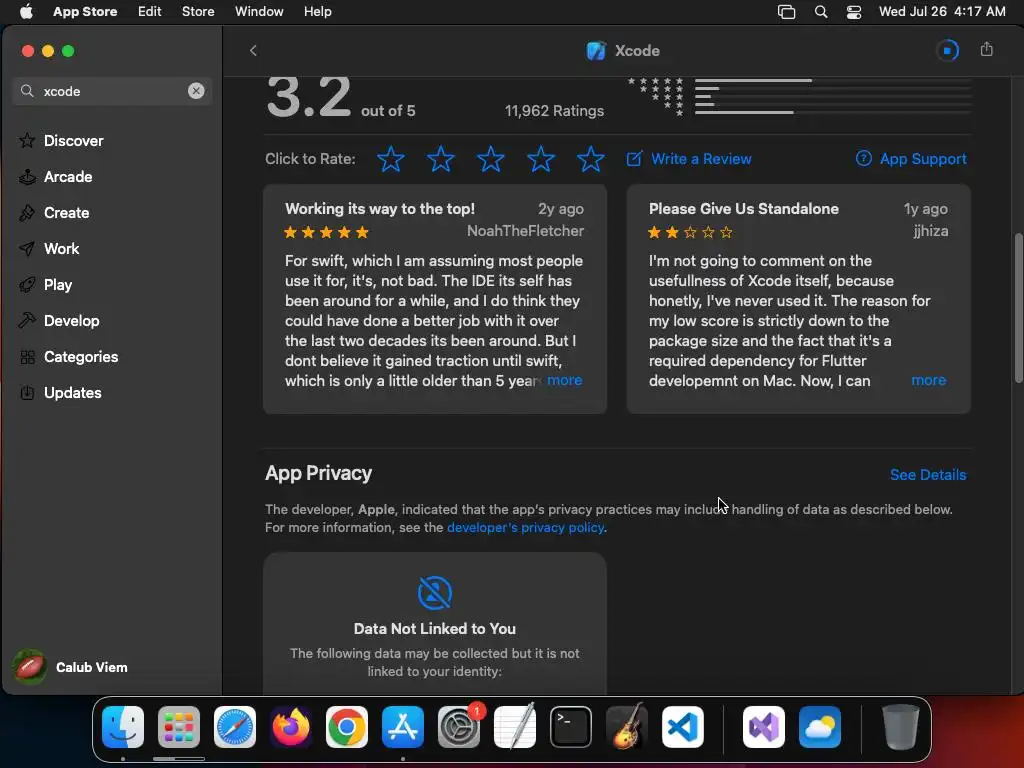Open the Develop section

71,321
